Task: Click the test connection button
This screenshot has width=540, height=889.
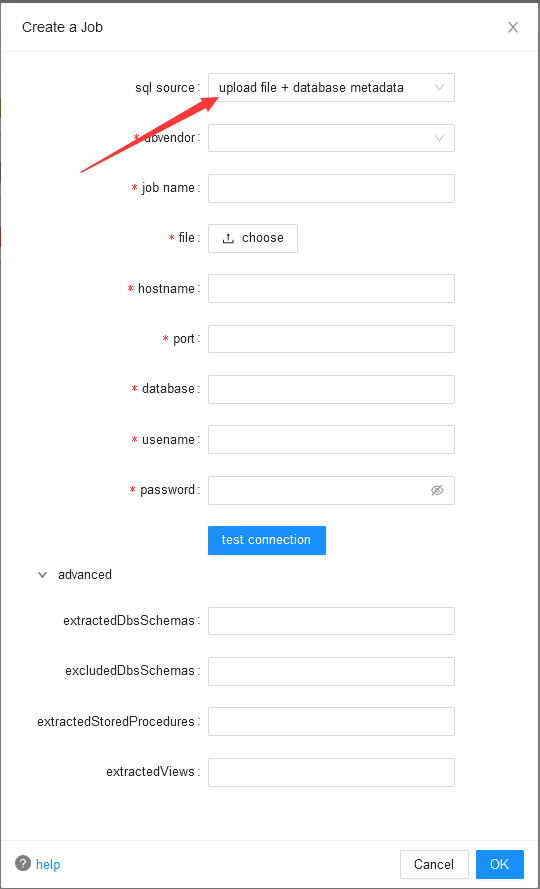Action: [267, 540]
